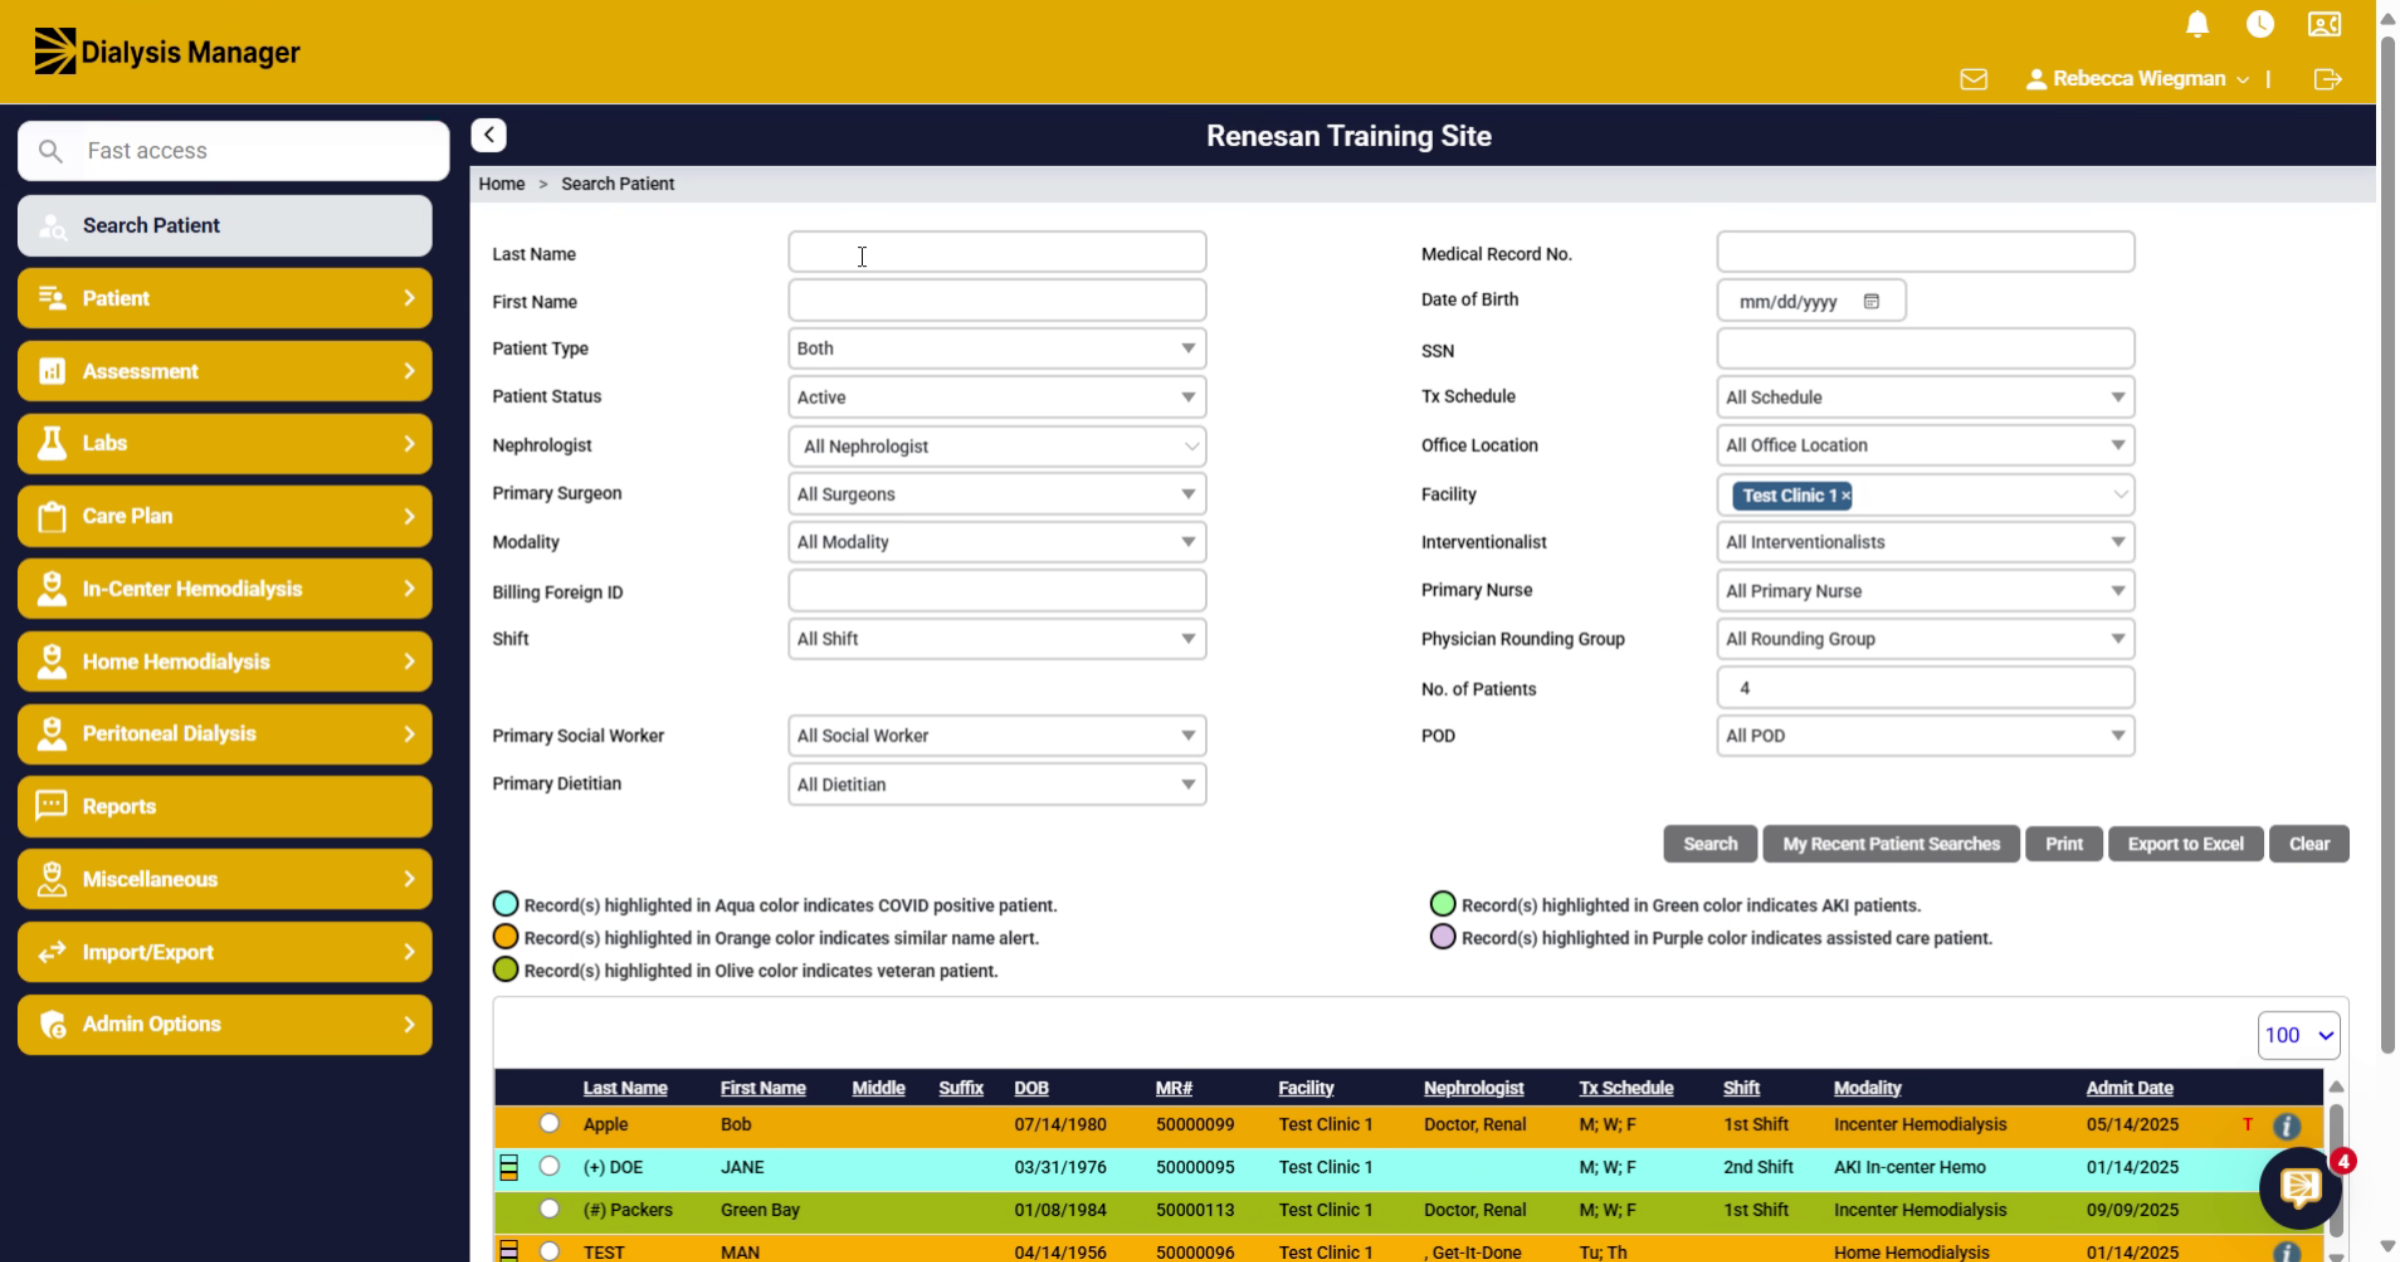Open the notifications bell icon
2400x1262 pixels.
(2197, 24)
